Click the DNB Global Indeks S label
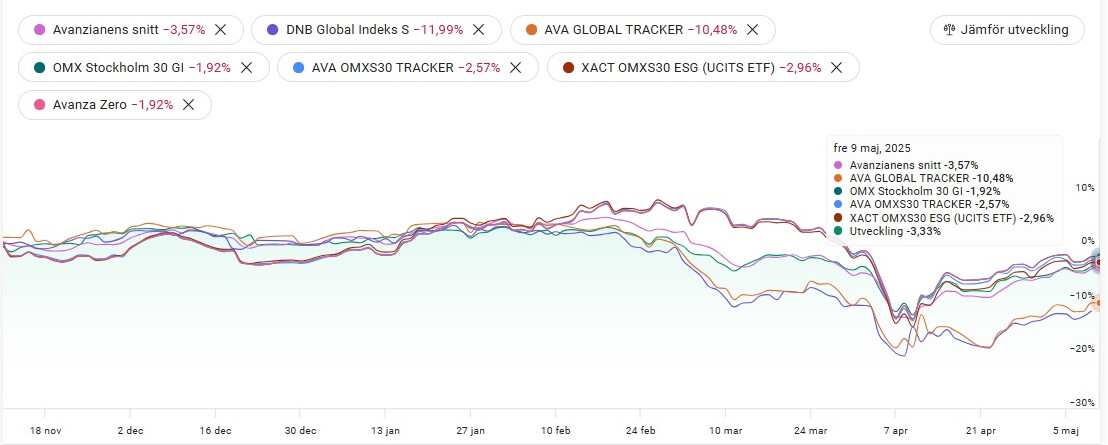 pos(348,30)
